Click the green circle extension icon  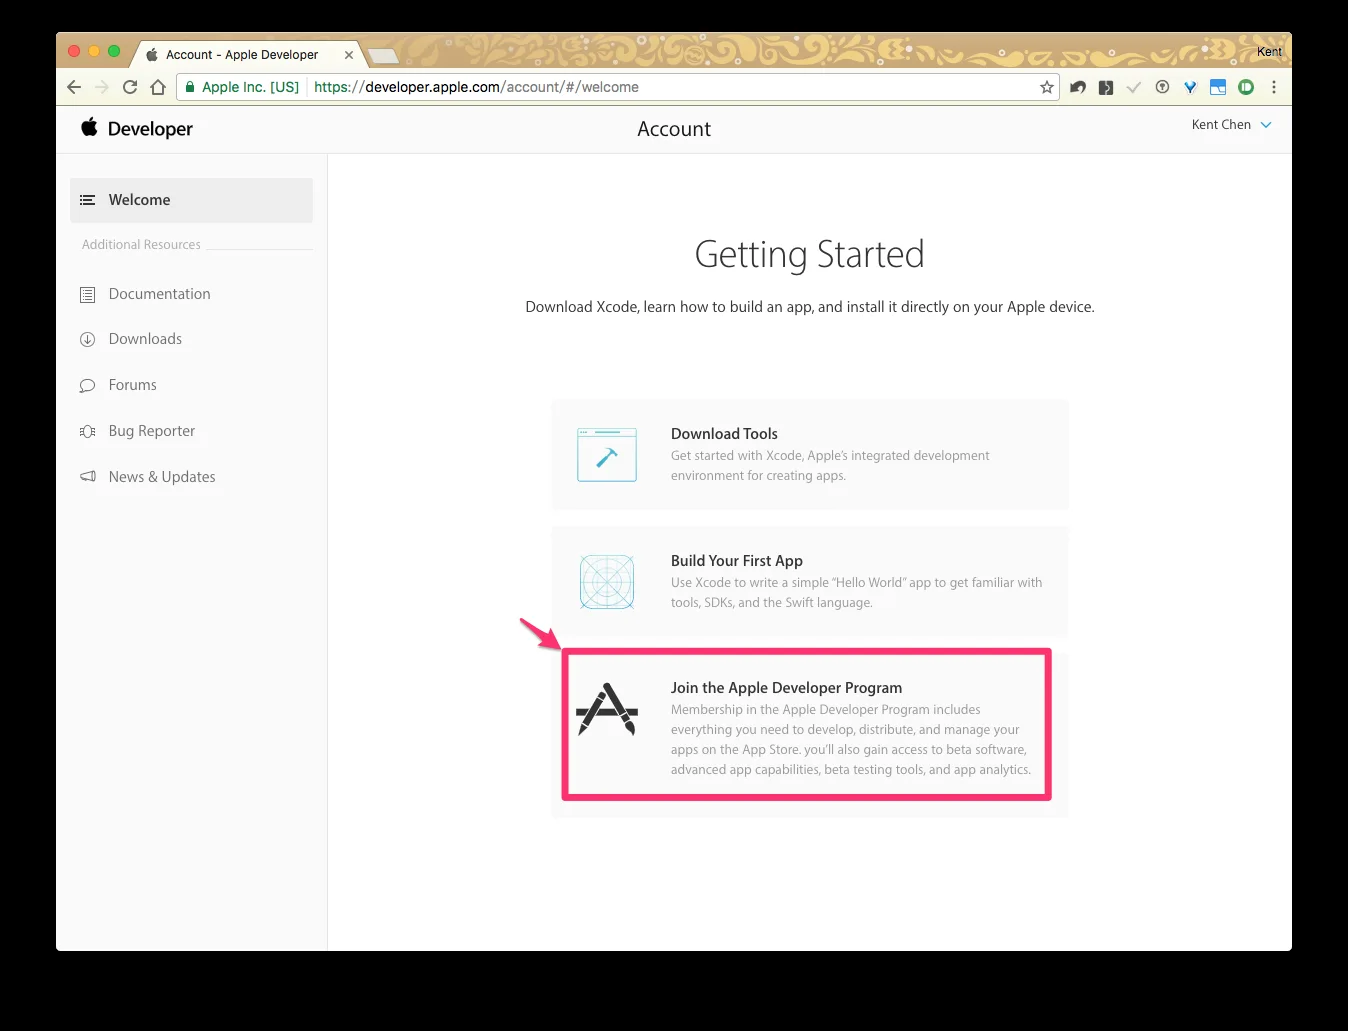1246,87
